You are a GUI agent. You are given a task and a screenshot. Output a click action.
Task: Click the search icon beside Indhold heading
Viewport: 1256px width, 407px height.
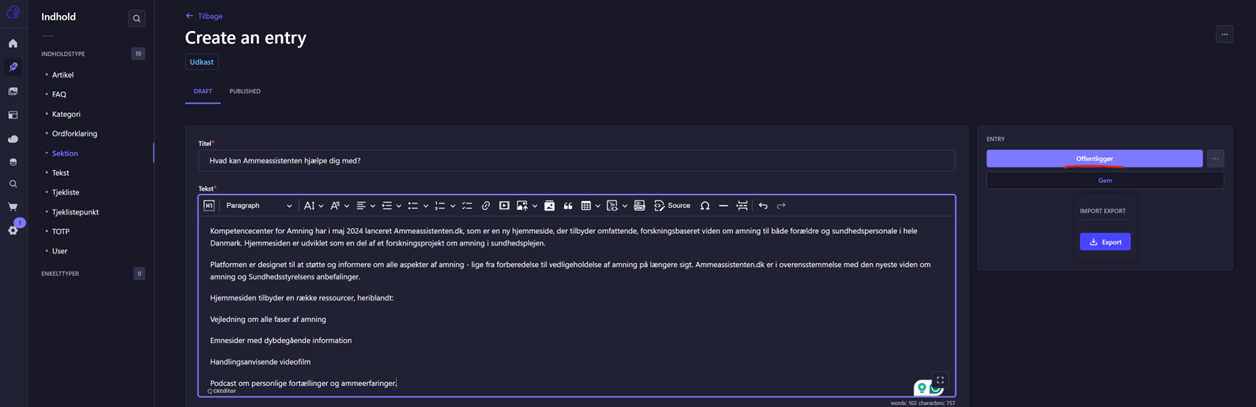[137, 18]
